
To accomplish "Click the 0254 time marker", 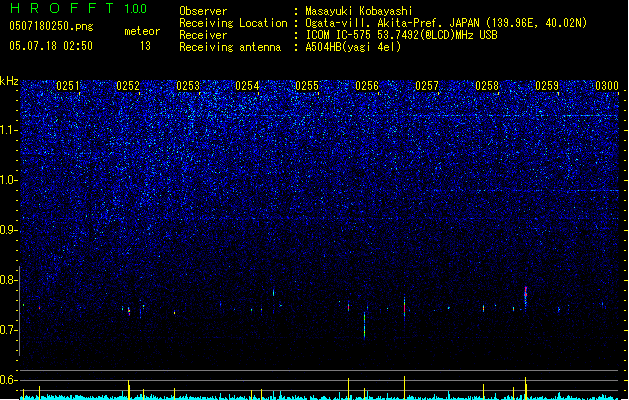I will click(x=247, y=86).
